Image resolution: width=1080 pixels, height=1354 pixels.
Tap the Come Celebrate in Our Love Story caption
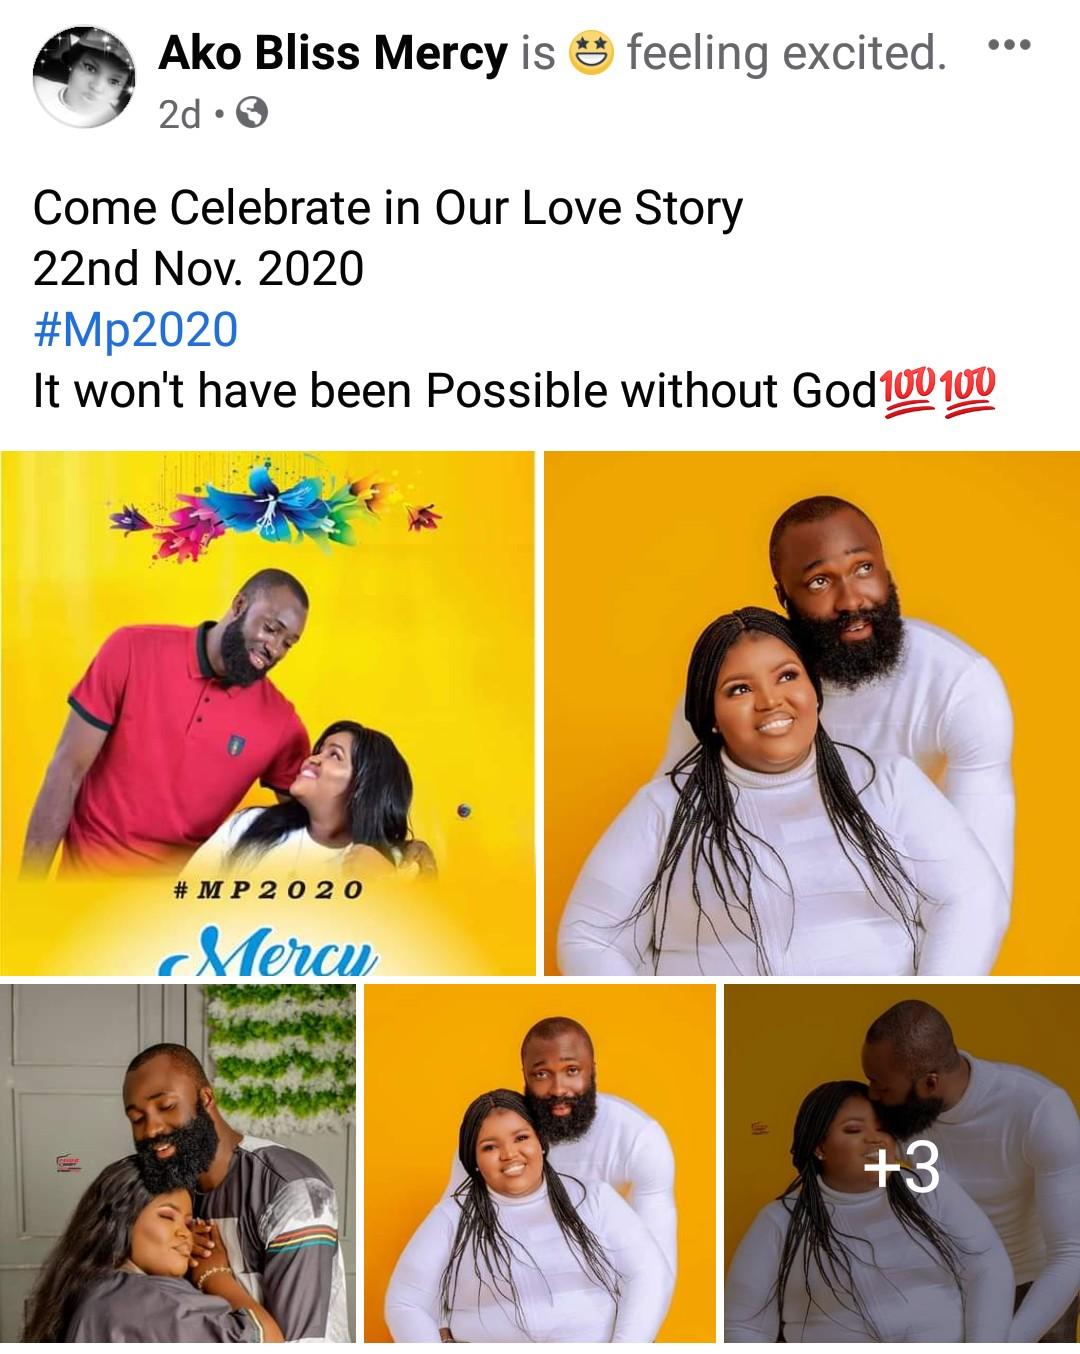[x=388, y=209]
